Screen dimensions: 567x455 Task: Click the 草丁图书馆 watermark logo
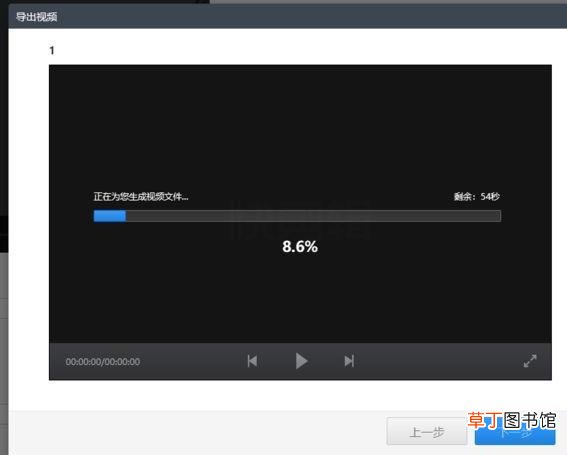point(511,420)
